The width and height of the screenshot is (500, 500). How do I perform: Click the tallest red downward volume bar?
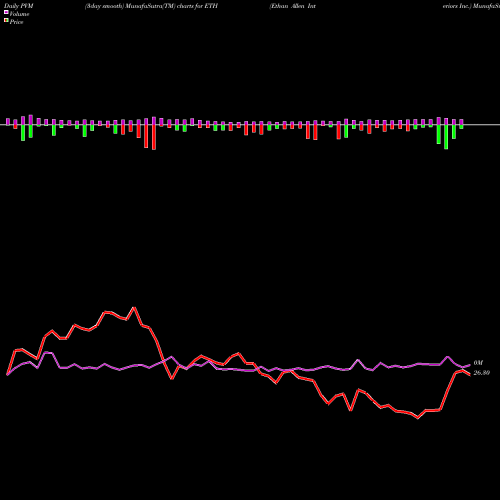pyautogui.click(x=154, y=137)
